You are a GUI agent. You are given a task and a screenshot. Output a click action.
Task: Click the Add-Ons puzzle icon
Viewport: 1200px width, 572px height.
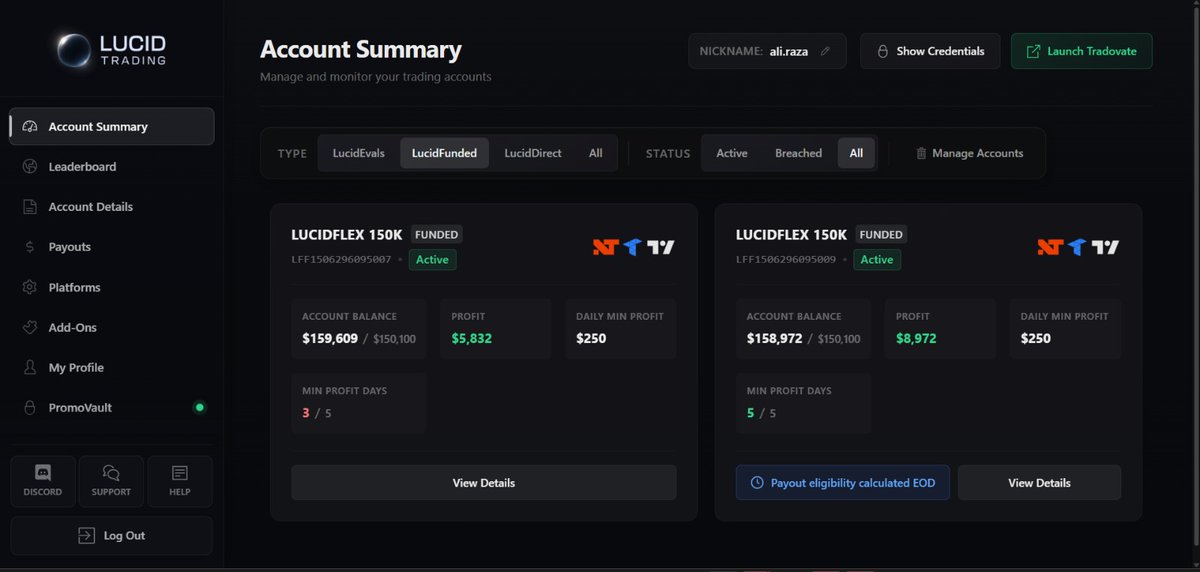[29, 327]
